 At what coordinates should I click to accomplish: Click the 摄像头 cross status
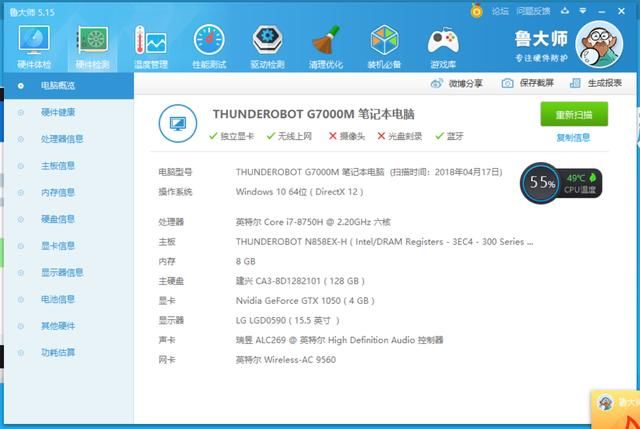pyautogui.click(x=347, y=136)
